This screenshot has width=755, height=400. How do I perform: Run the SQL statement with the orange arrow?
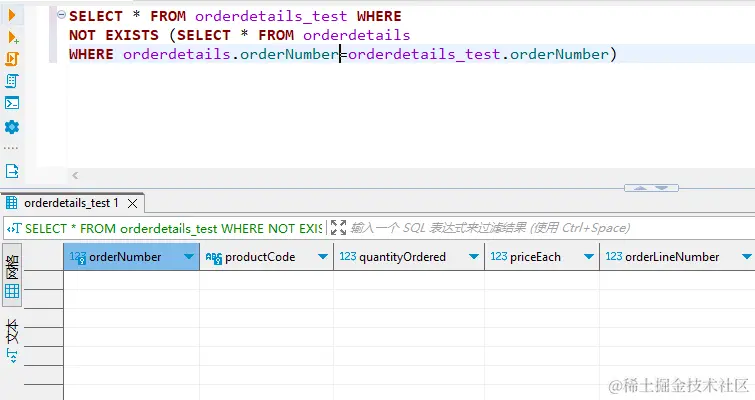tap(12, 15)
